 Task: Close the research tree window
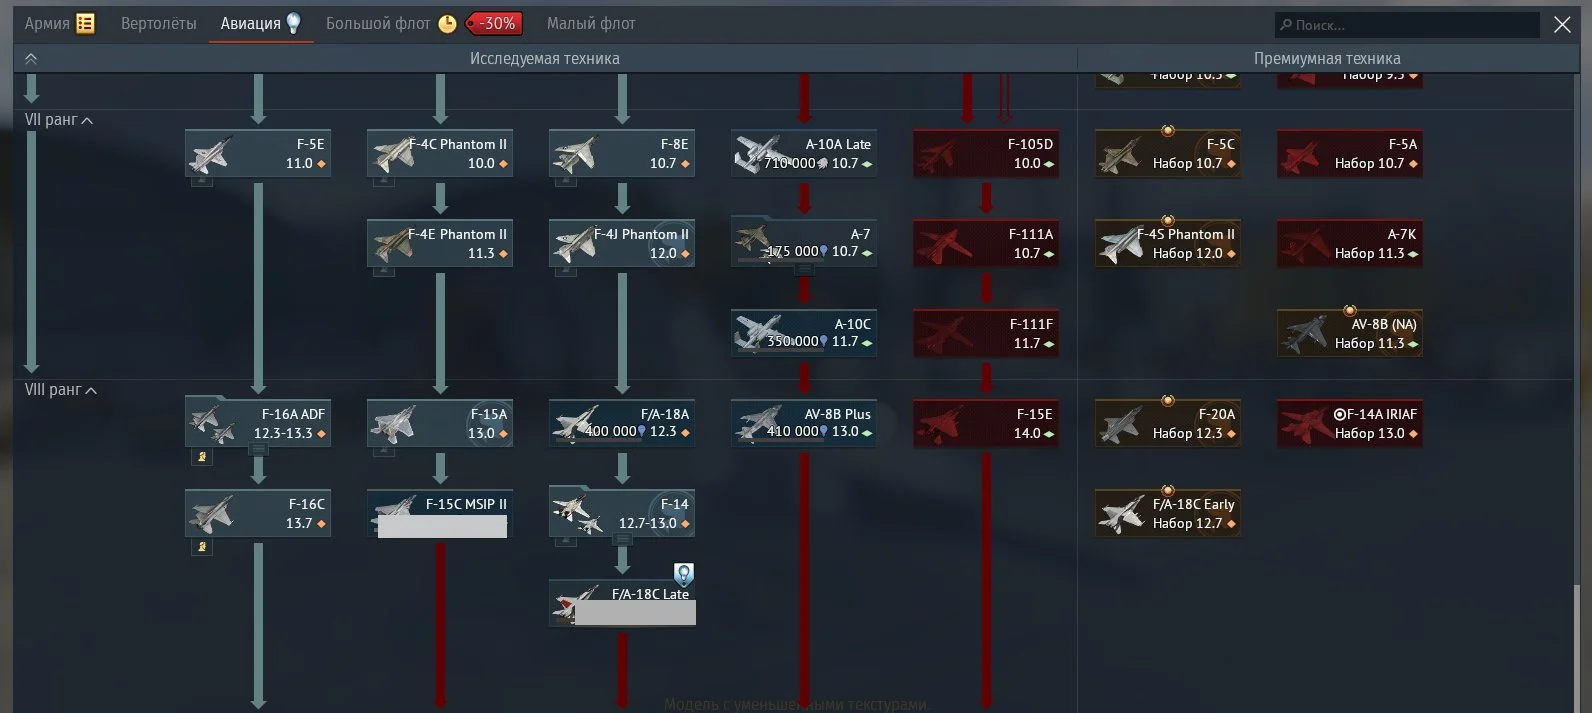[1562, 25]
